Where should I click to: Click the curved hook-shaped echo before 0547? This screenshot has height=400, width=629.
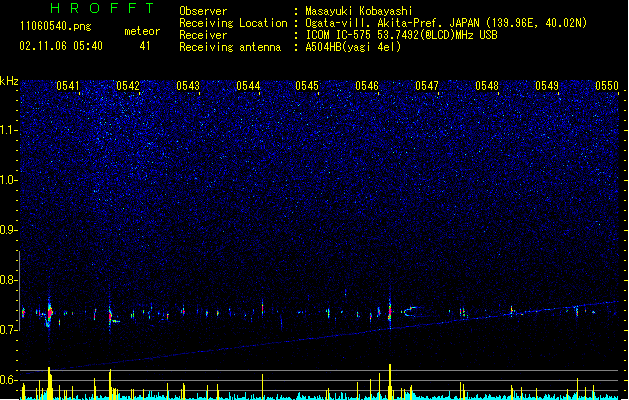tap(410, 311)
